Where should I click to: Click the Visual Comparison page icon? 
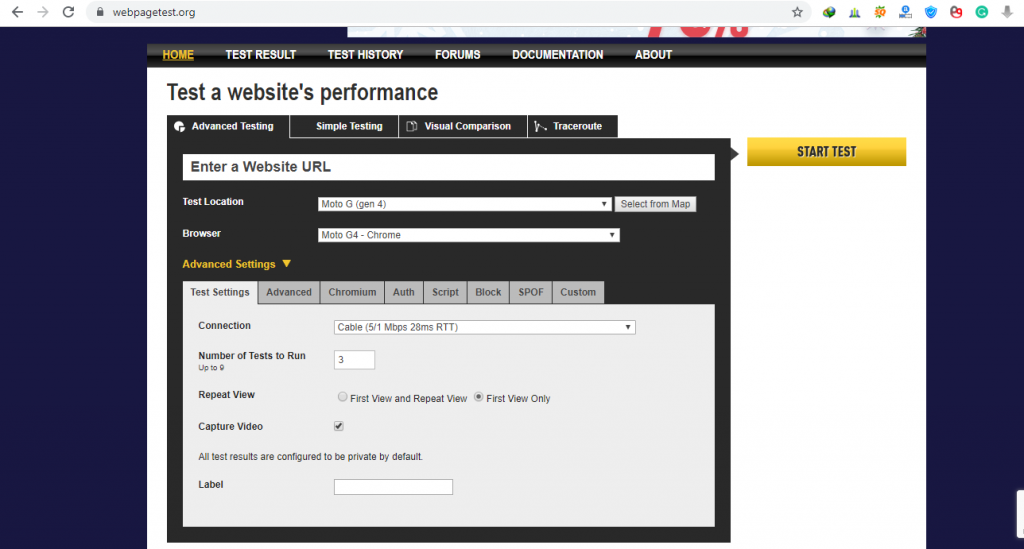pyautogui.click(x=411, y=126)
